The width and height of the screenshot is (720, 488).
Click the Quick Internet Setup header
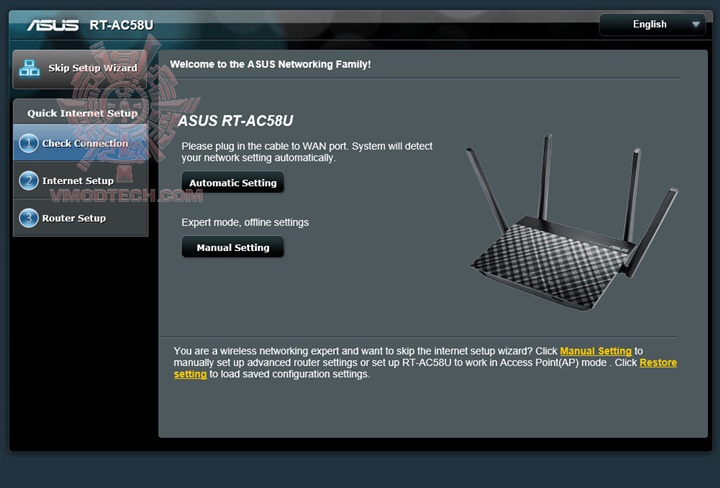(x=82, y=113)
